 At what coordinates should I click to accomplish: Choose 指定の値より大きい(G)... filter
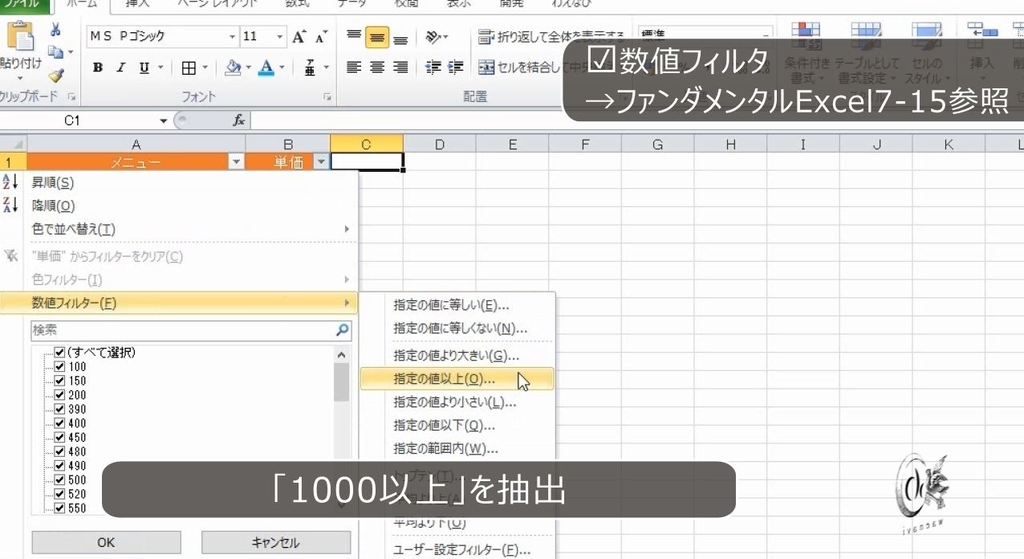(x=457, y=356)
